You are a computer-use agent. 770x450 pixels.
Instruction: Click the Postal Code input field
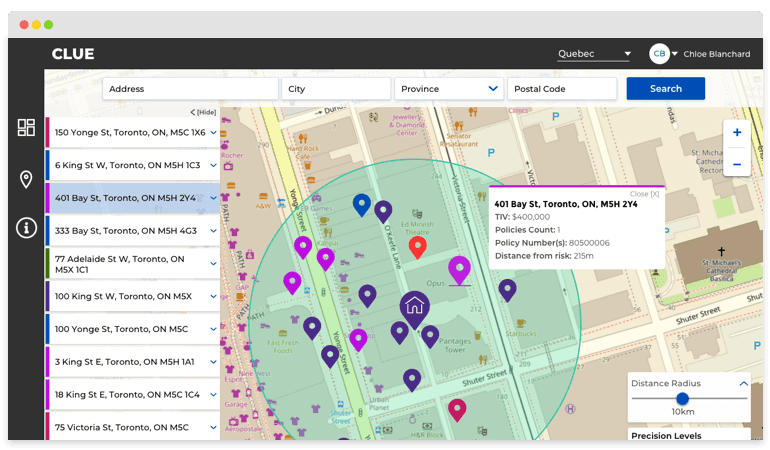(561, 88)
